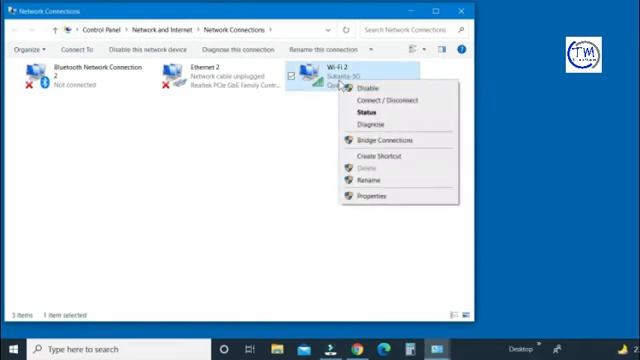
Task: Choose Properties in context menu
Action: click(x=400, y=196)
